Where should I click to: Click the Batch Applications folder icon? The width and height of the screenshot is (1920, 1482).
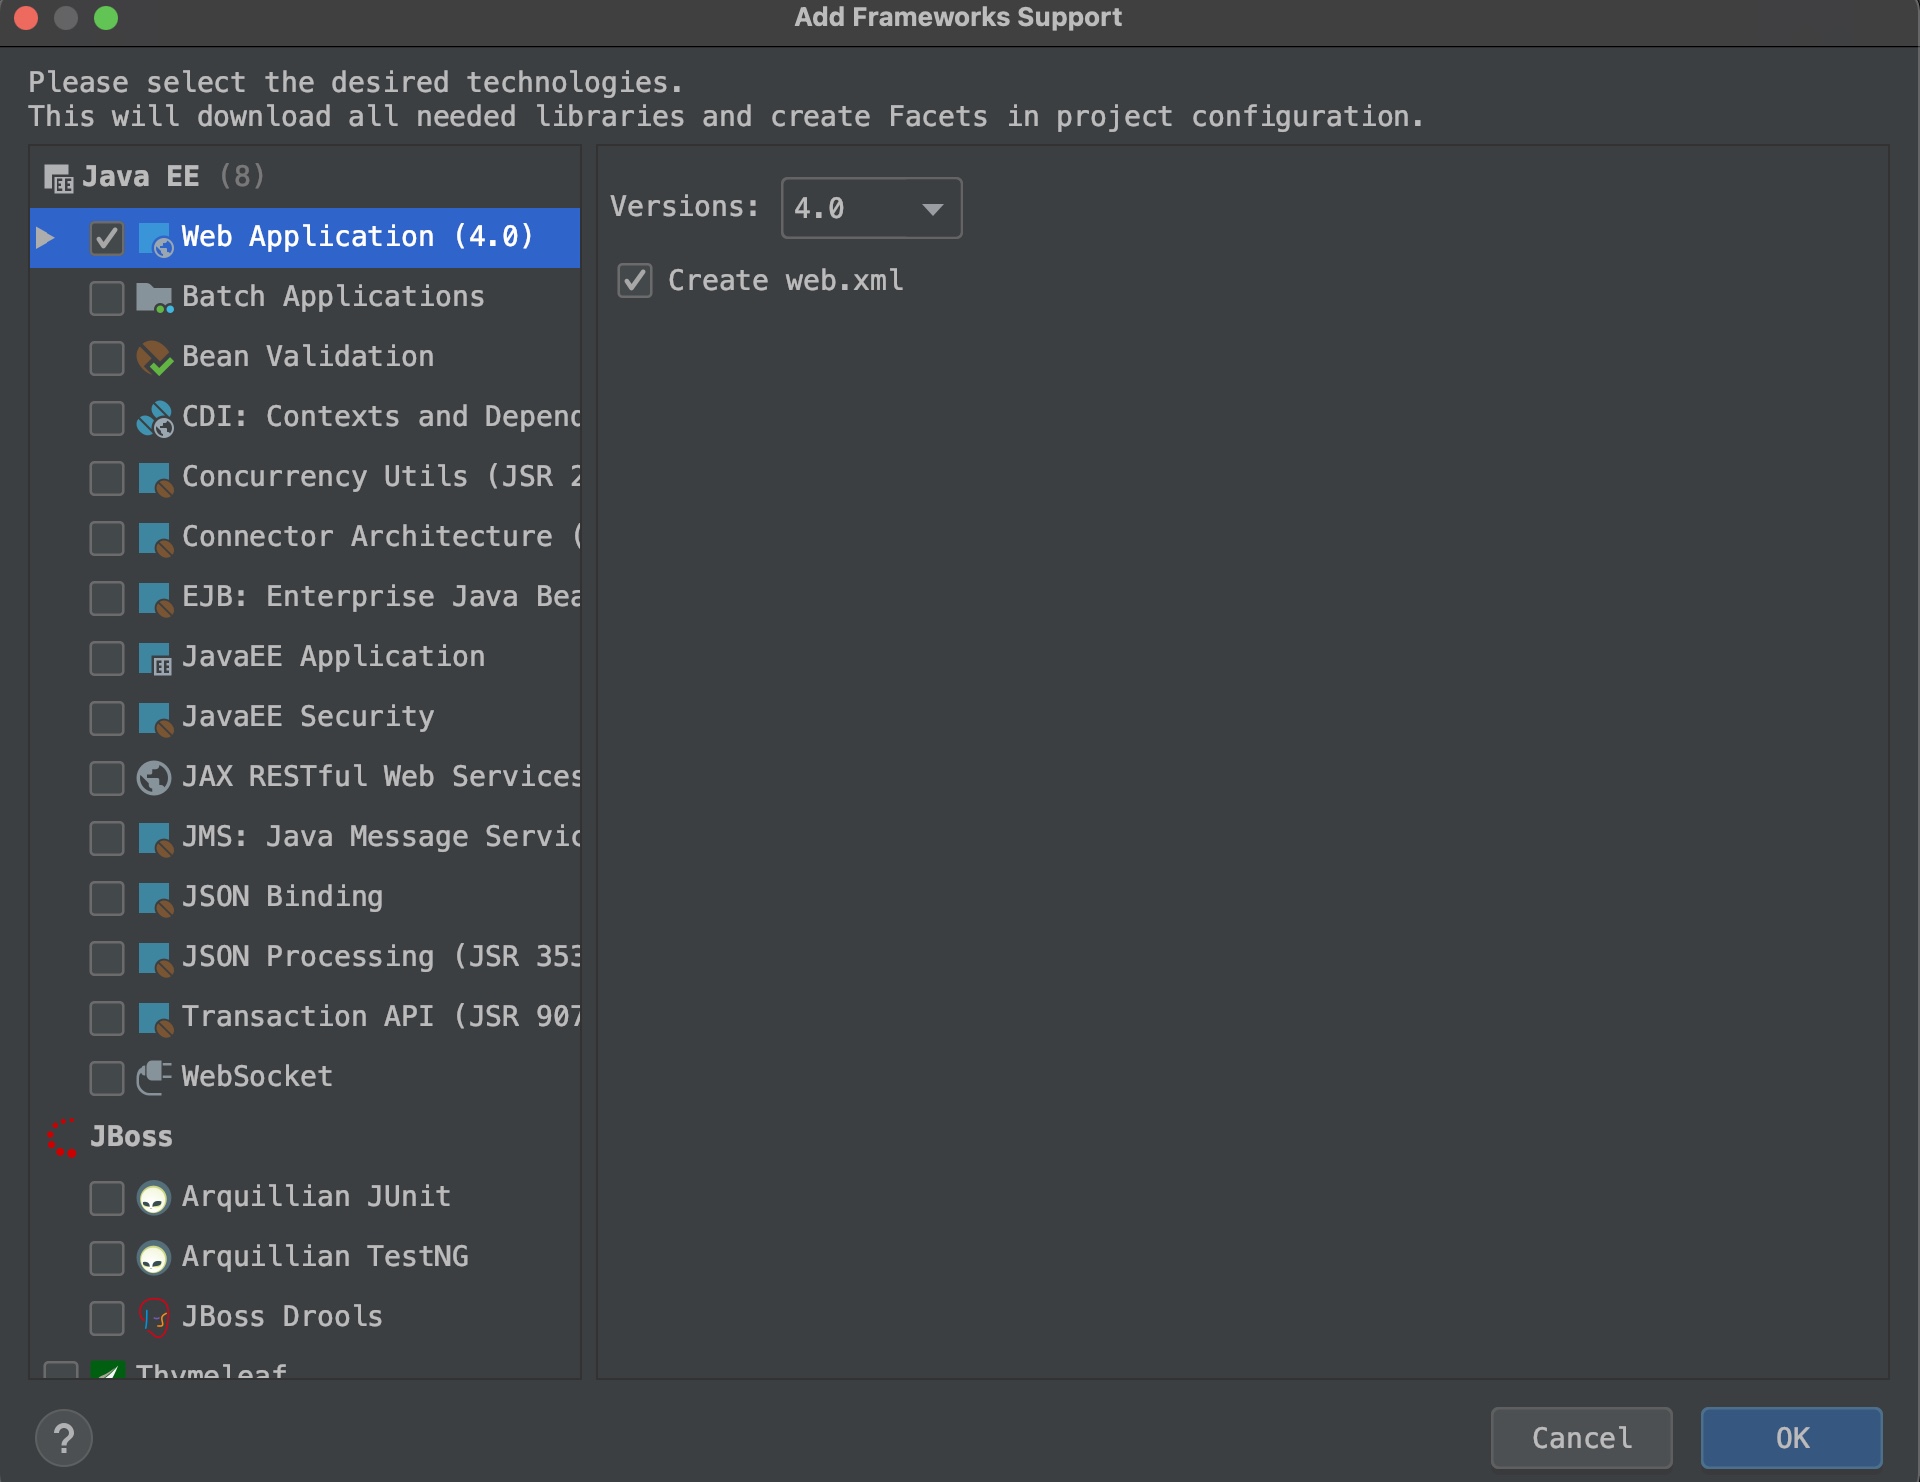point(154,297)
